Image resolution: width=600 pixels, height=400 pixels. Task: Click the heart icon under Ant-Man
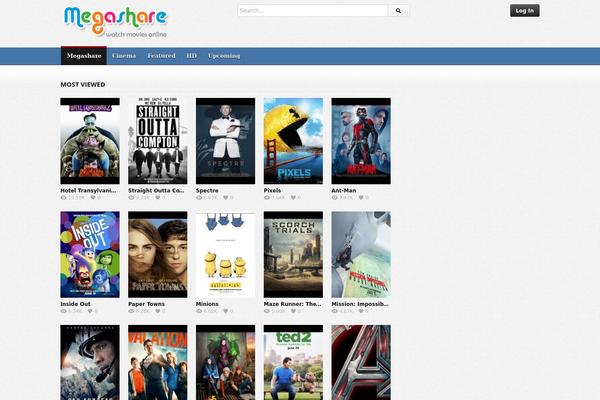point(361,198)
